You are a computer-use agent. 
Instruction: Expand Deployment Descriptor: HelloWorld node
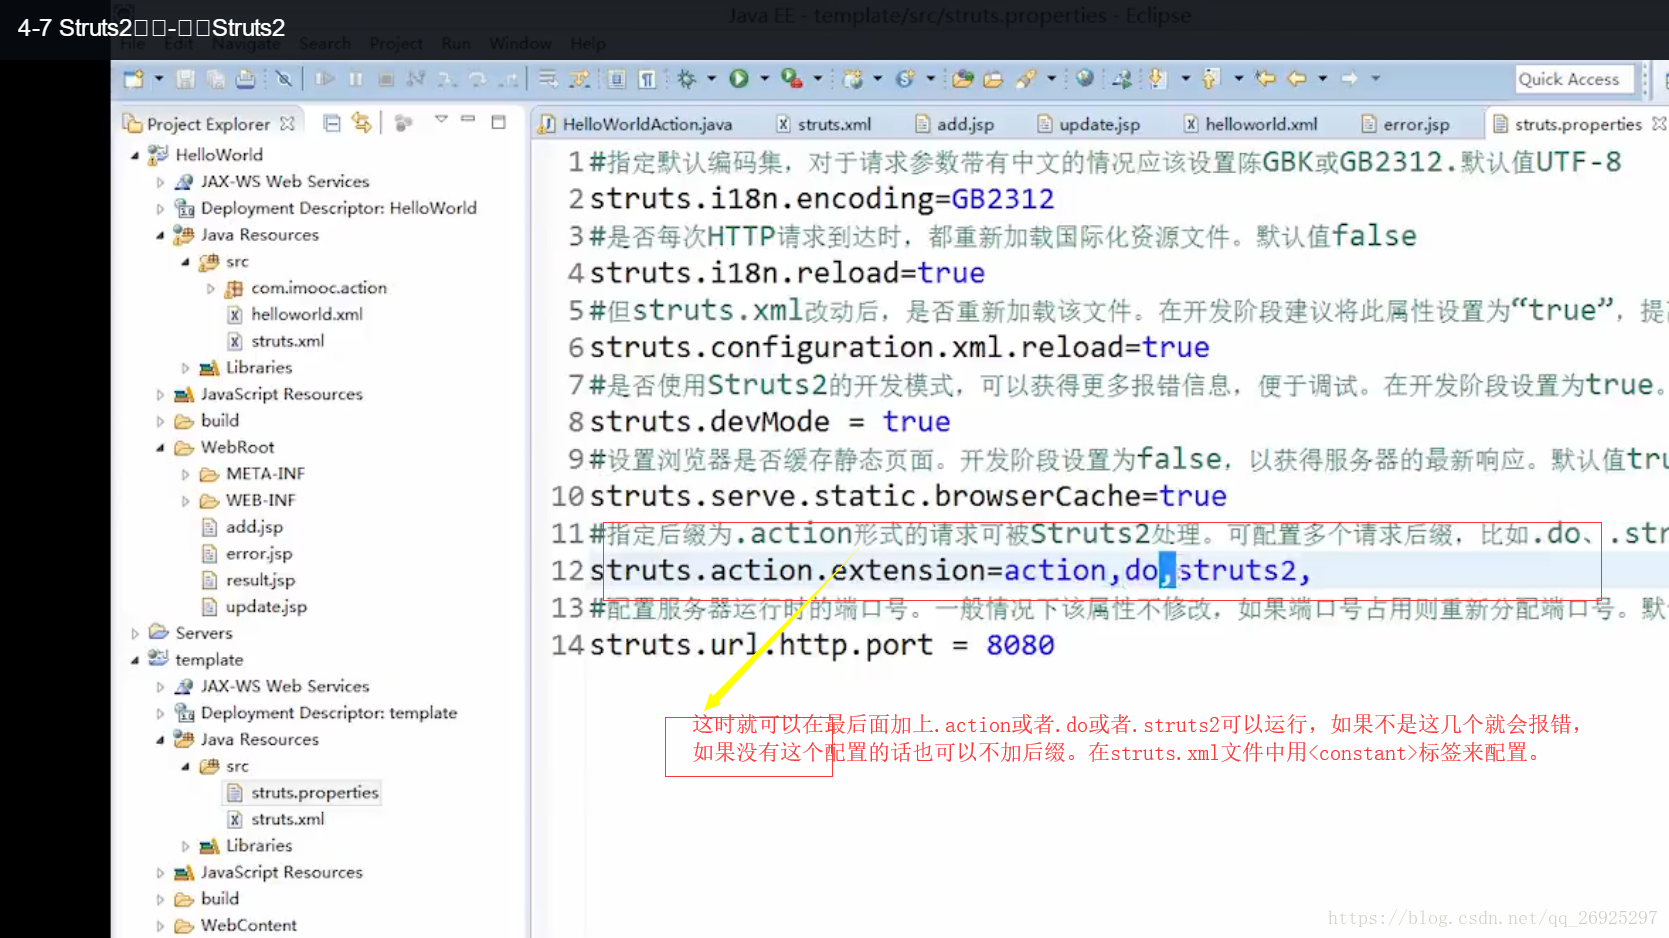click(160, 209)
